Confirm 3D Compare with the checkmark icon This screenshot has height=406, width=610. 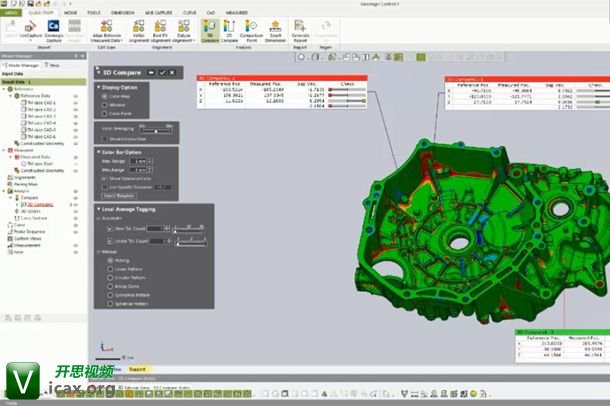pos(161,73)
